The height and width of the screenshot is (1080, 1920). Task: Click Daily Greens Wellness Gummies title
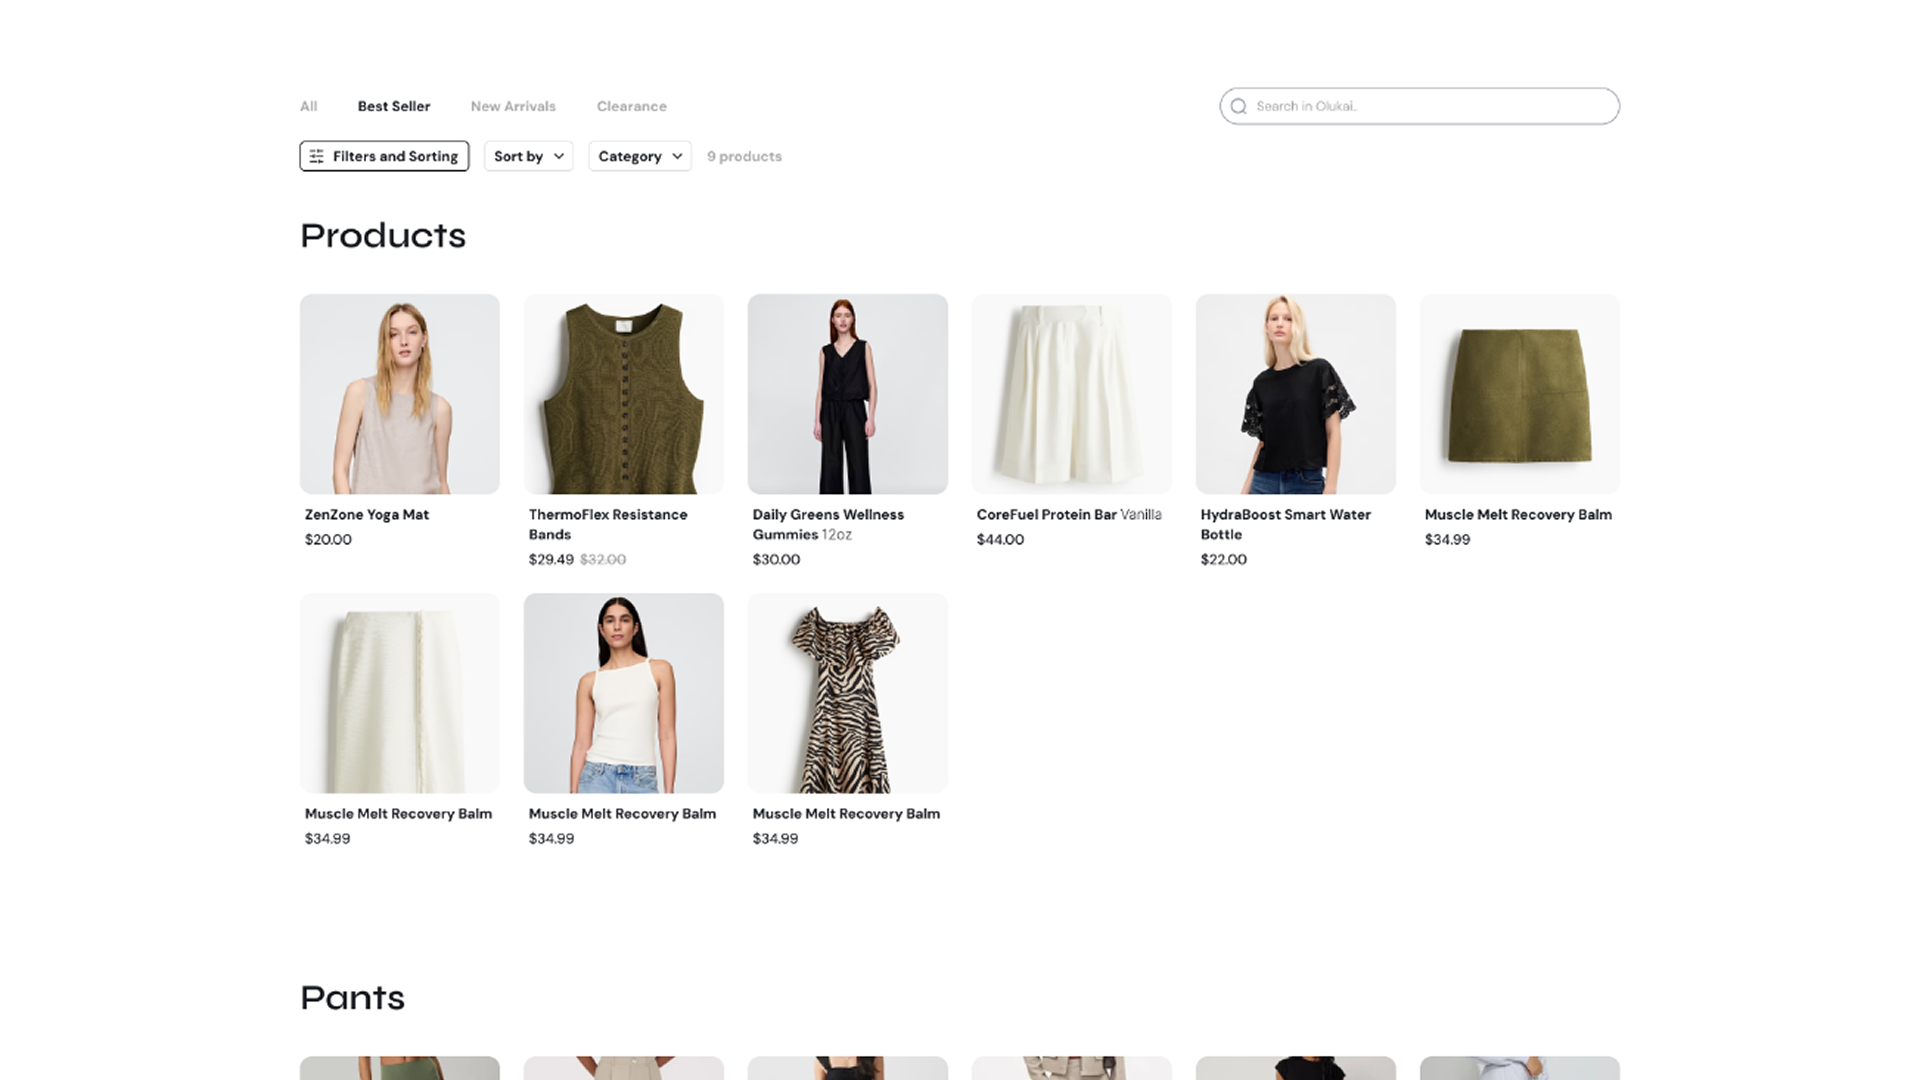pyautogui.click(x=828, y=525)
